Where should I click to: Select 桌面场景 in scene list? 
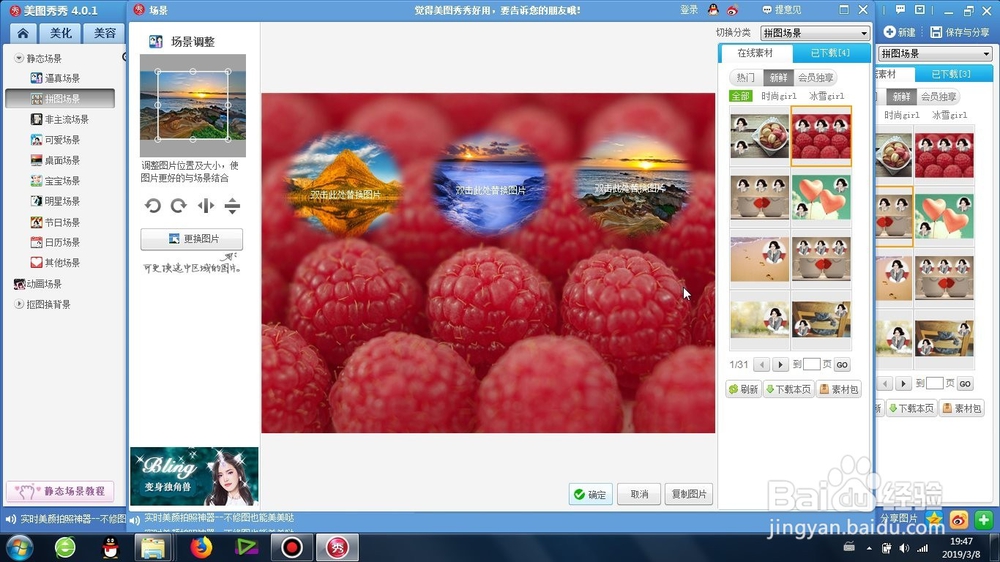pyautogui.click(x=55, y=160)
